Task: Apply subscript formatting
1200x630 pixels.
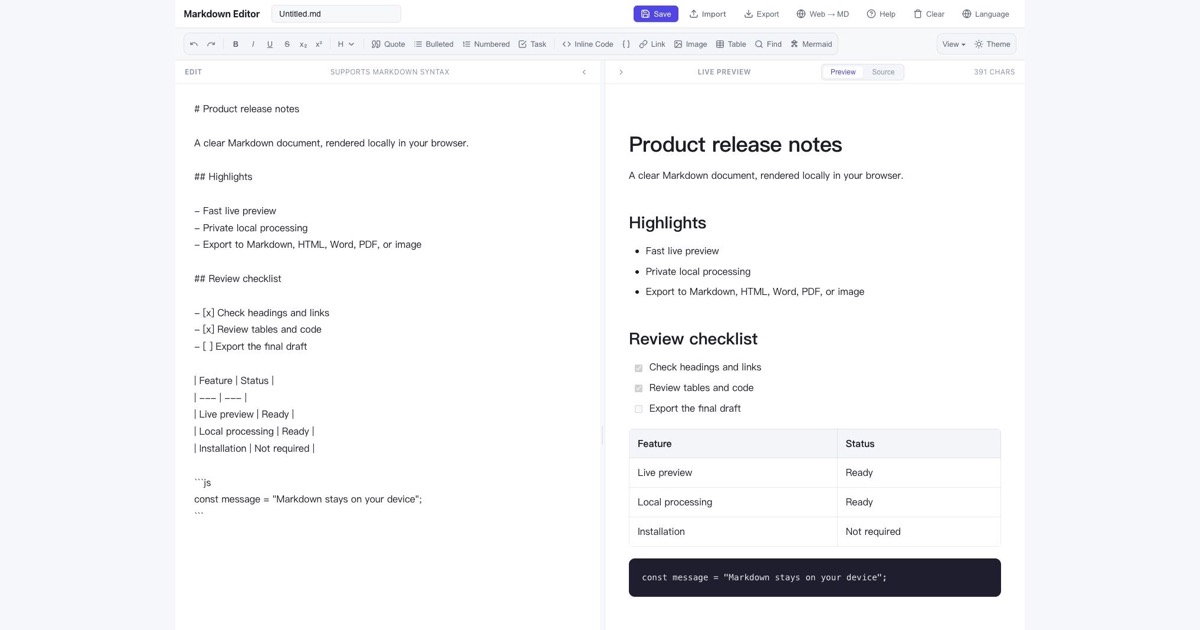Action: pyautogui.click(x=303, y=44)
